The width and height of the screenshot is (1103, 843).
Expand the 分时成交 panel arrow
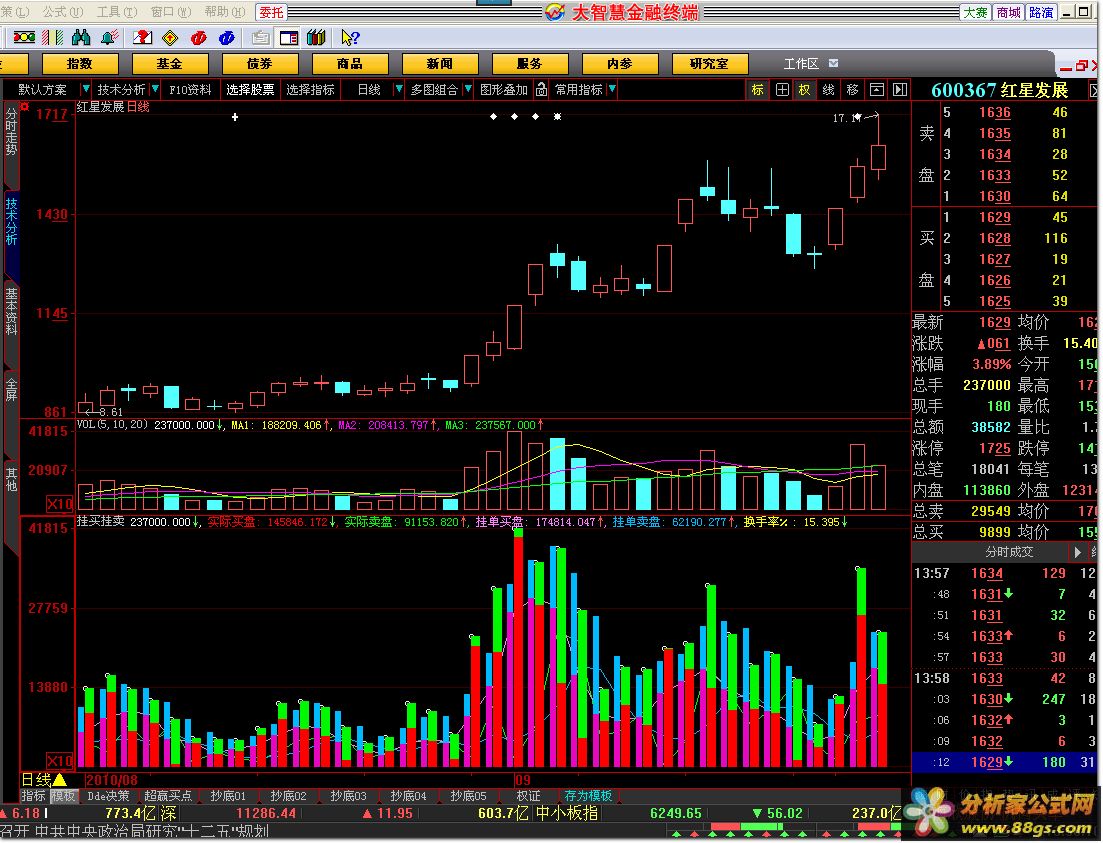(1078, 552)
